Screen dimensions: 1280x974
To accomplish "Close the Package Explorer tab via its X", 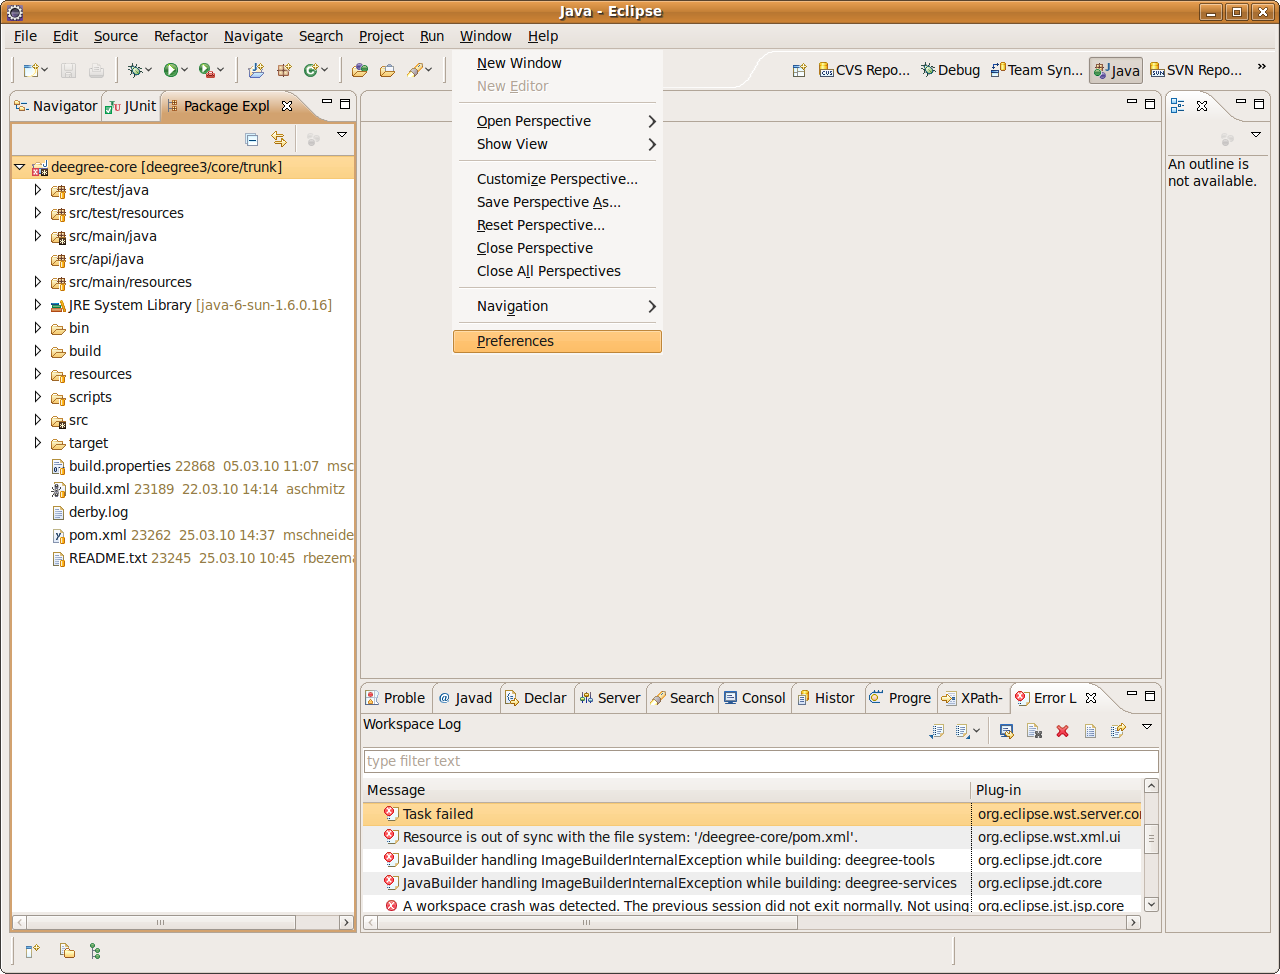I will (287, 105).
